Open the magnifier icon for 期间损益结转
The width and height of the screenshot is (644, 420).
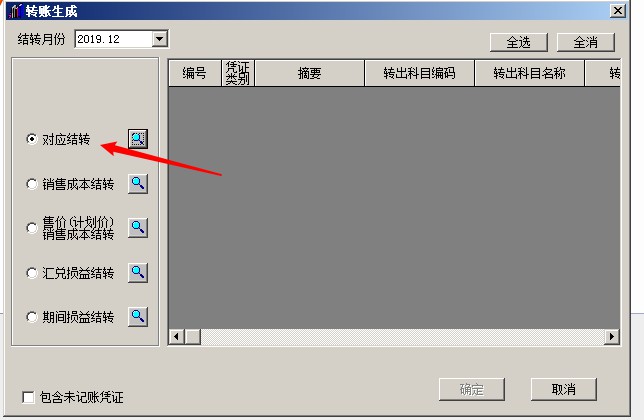pyautogui.click(x=138, y=317)
